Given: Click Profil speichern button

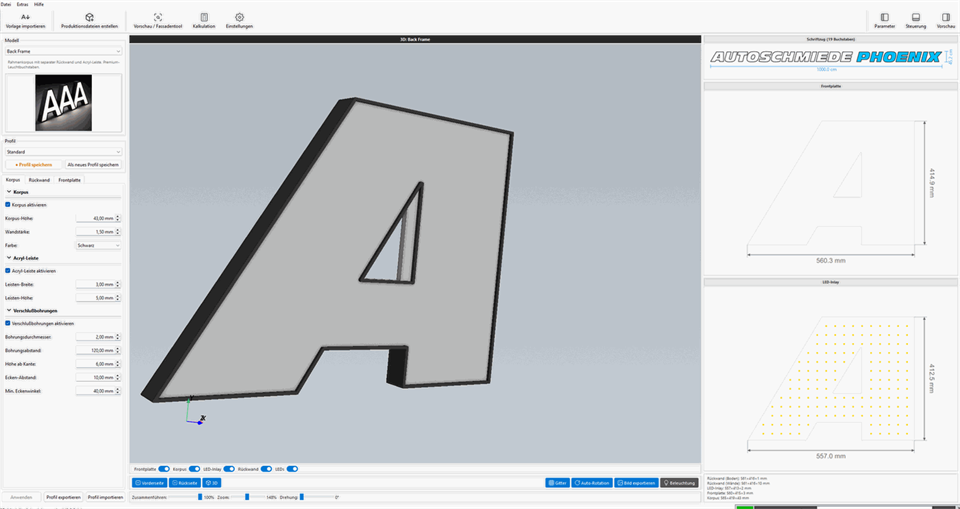Looking at the screenshot, I should [x=34, y=165].
